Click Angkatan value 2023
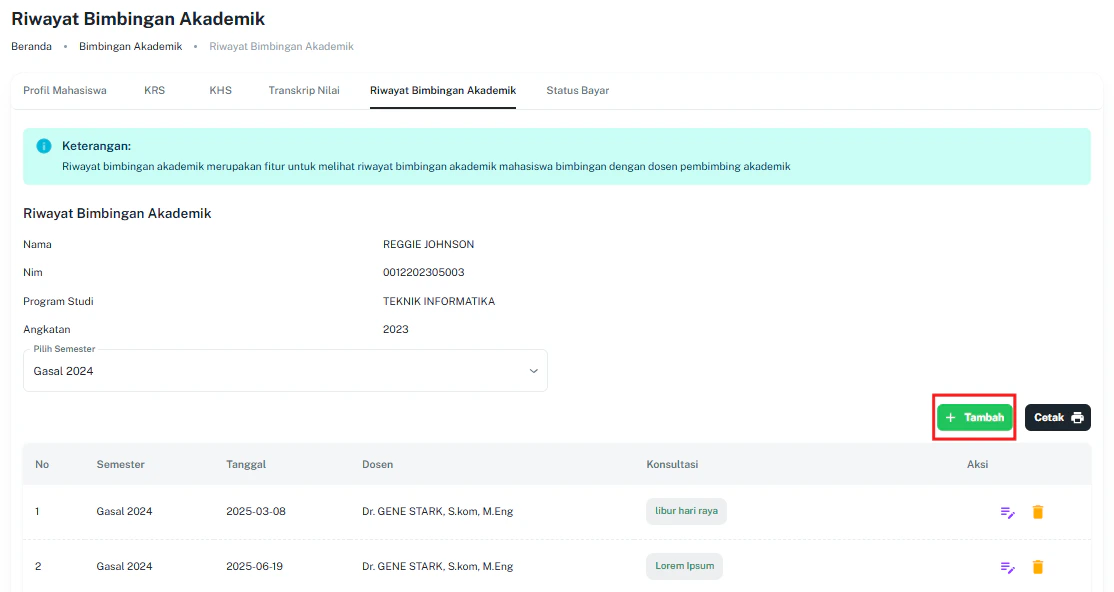Screen dimensions: 1114x592 point(396,329)
